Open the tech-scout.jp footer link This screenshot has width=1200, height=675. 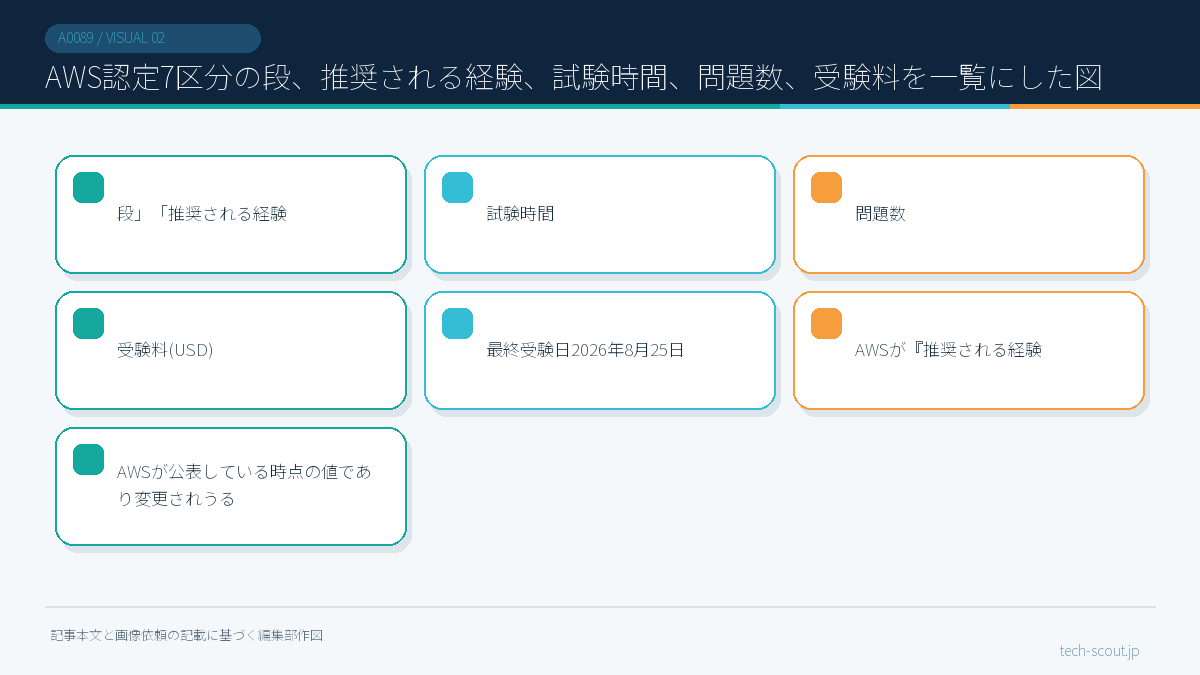[1099, 651]
